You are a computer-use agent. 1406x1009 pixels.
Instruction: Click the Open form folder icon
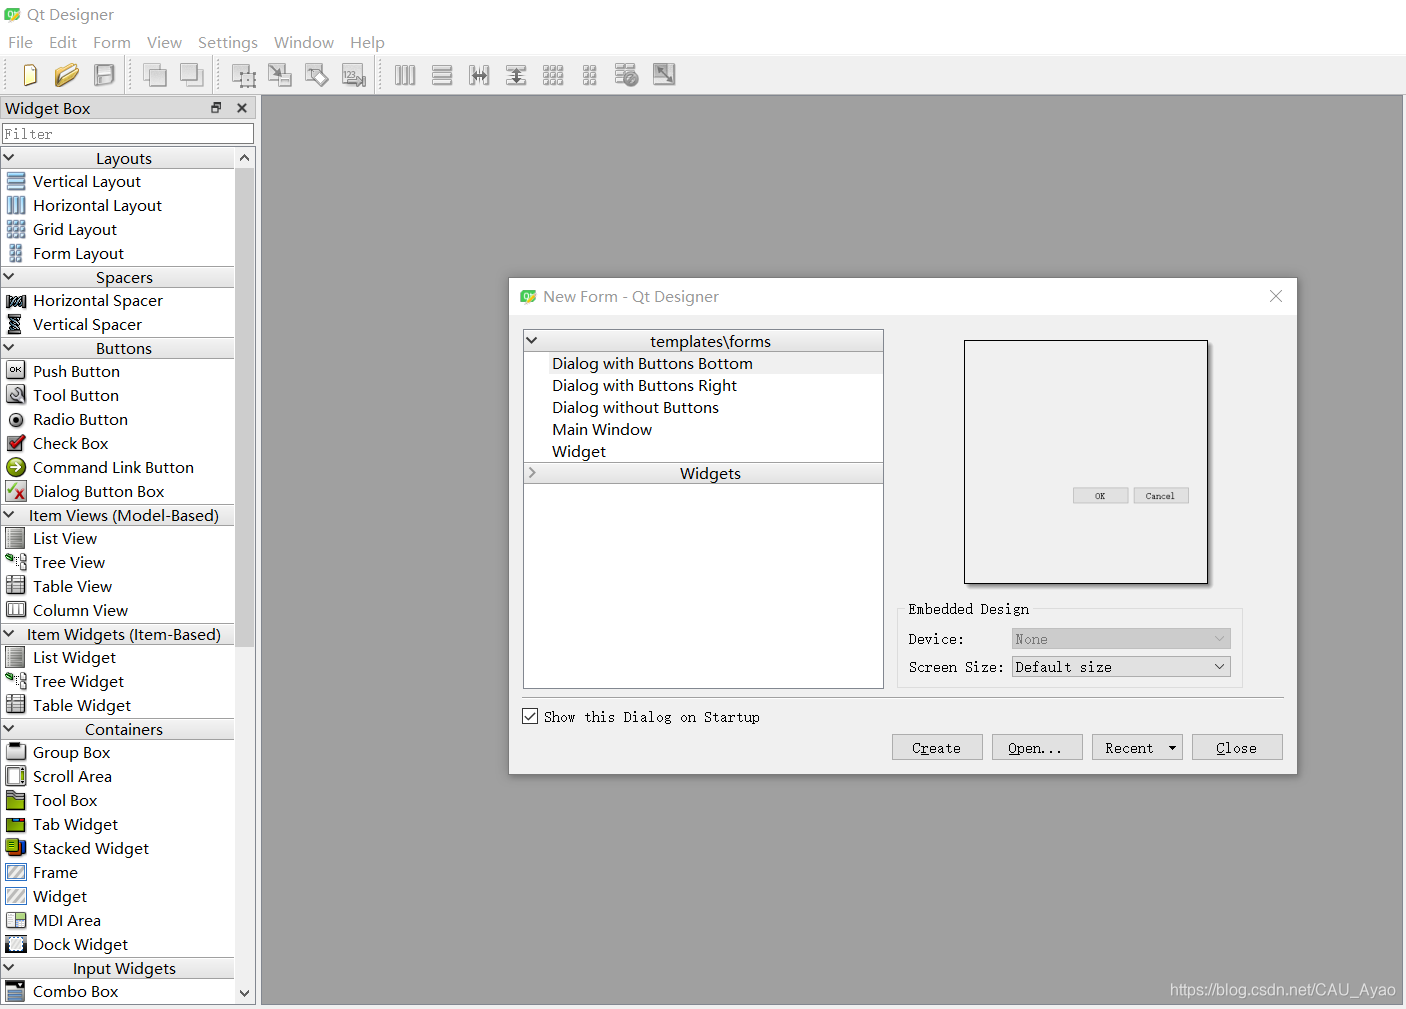tap(67, 75)
